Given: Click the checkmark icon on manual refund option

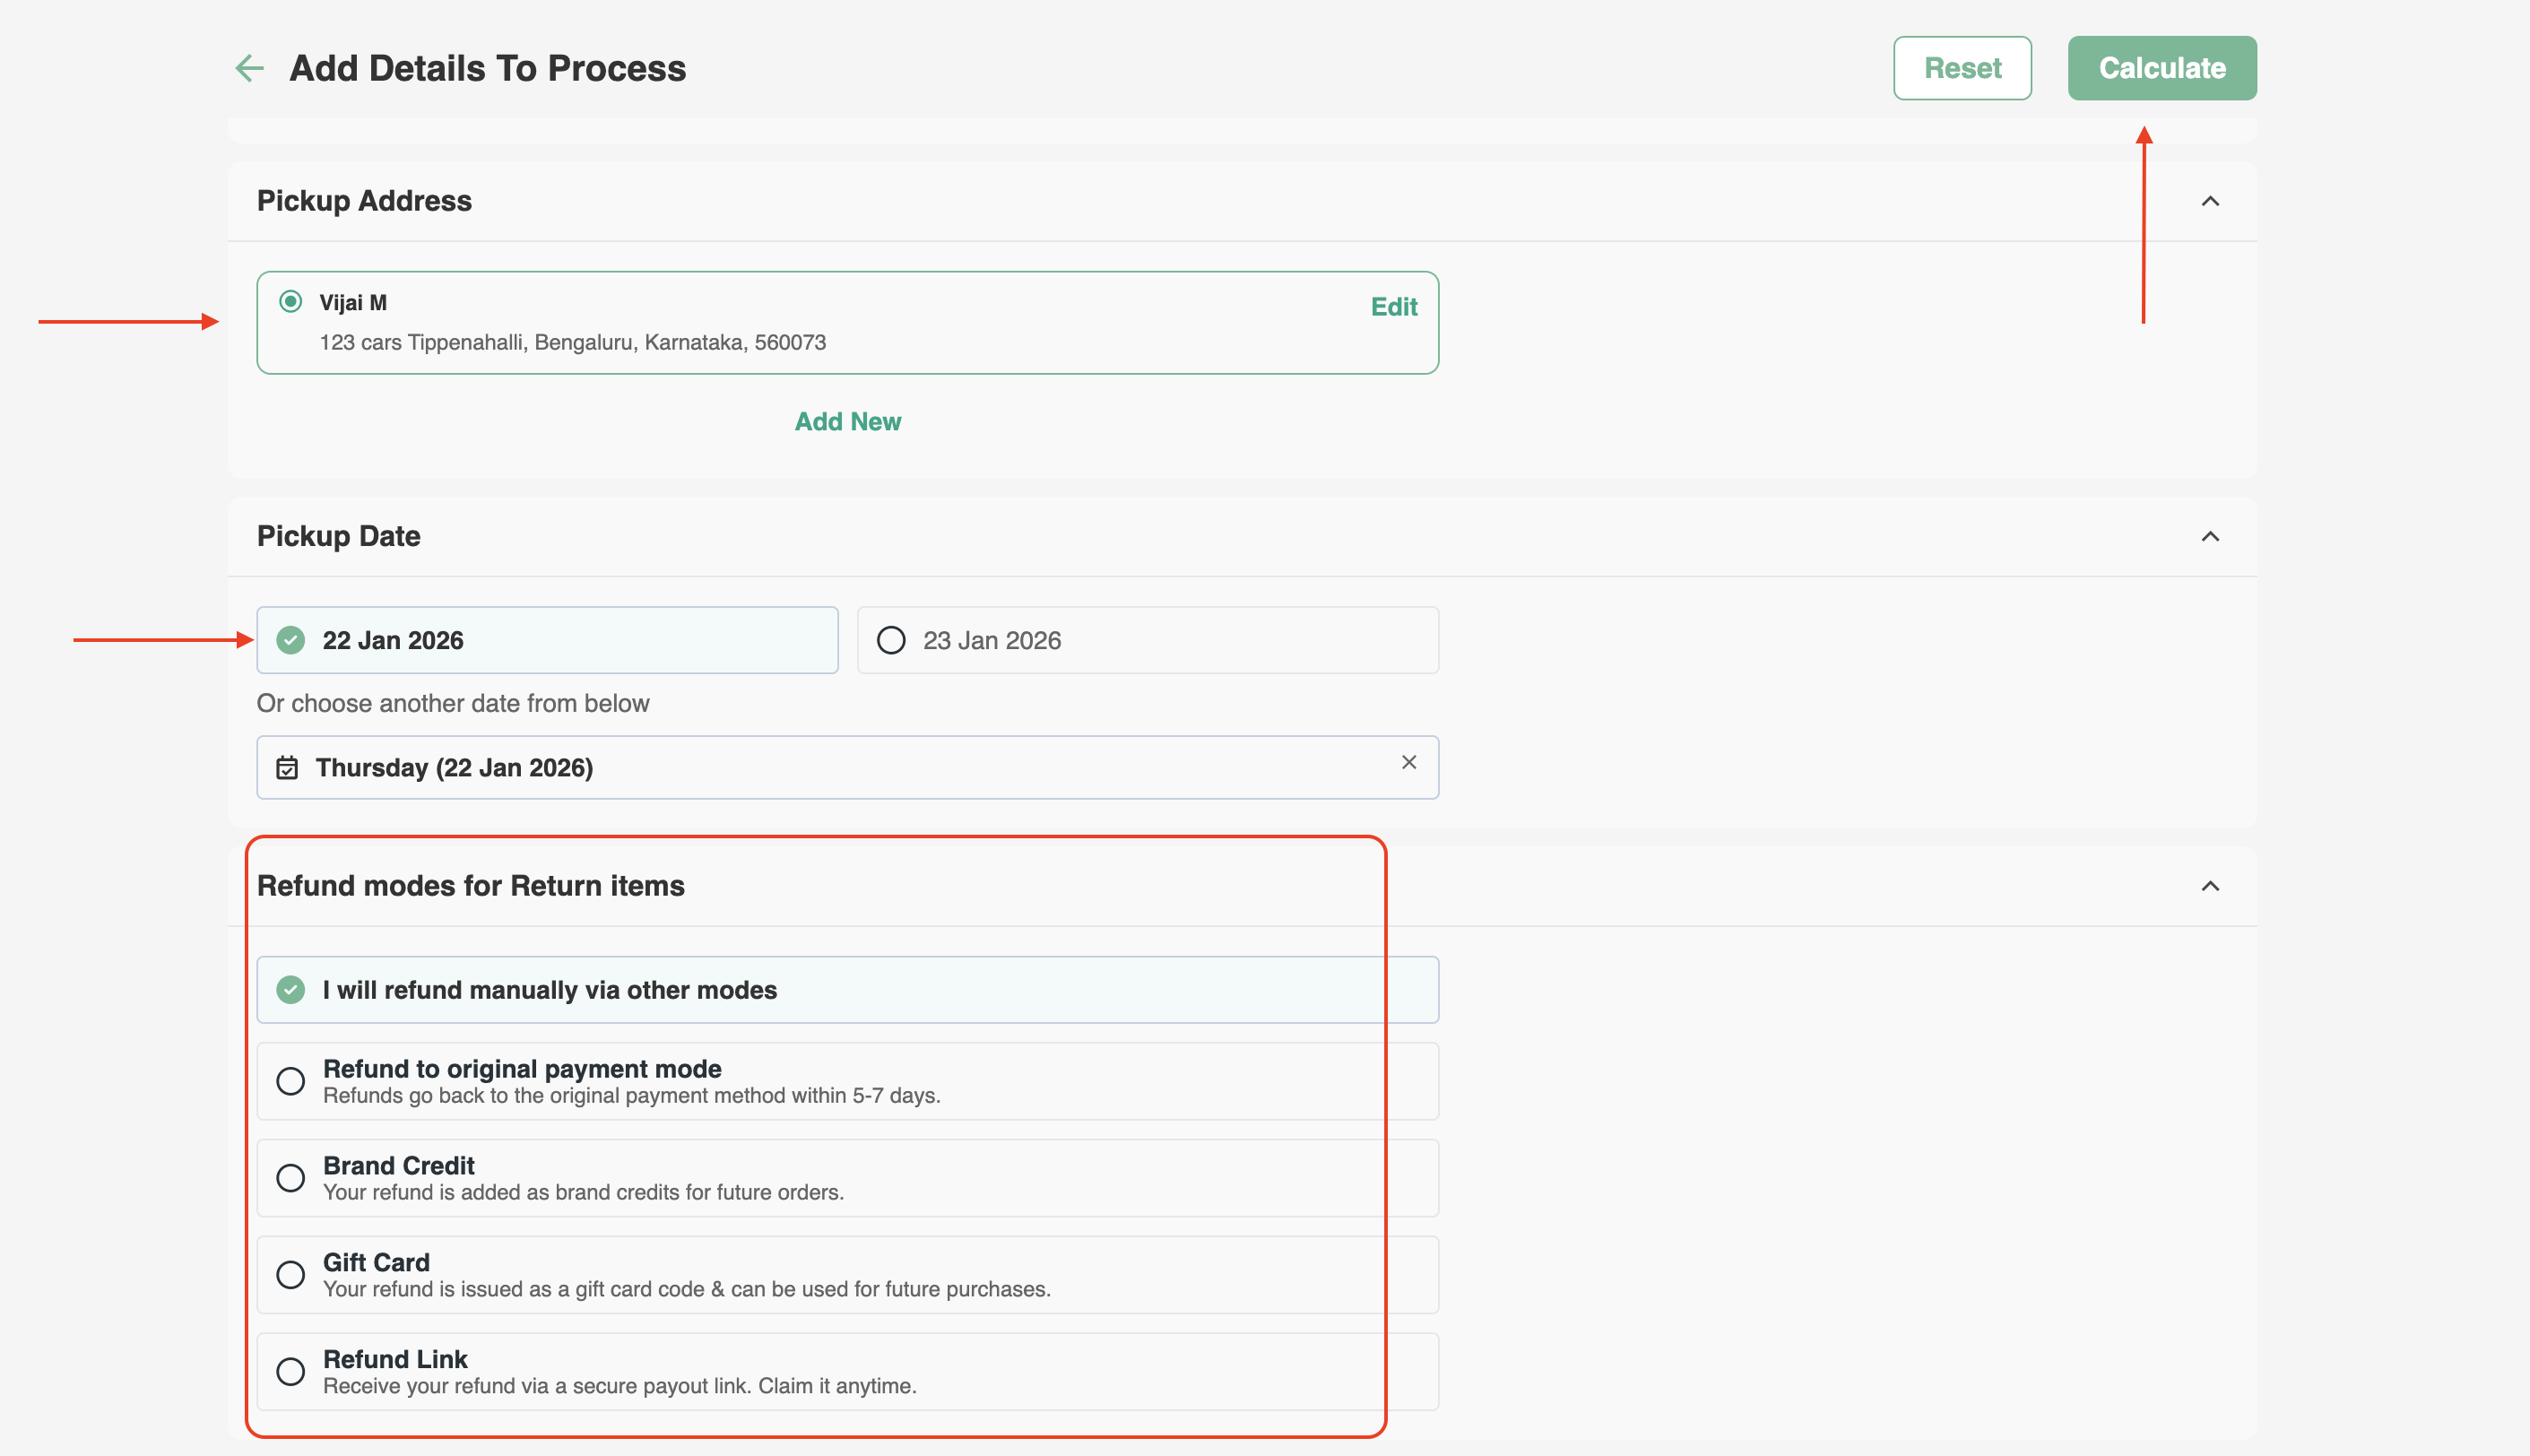Looking at the screenshot, I should click(291, 990).
